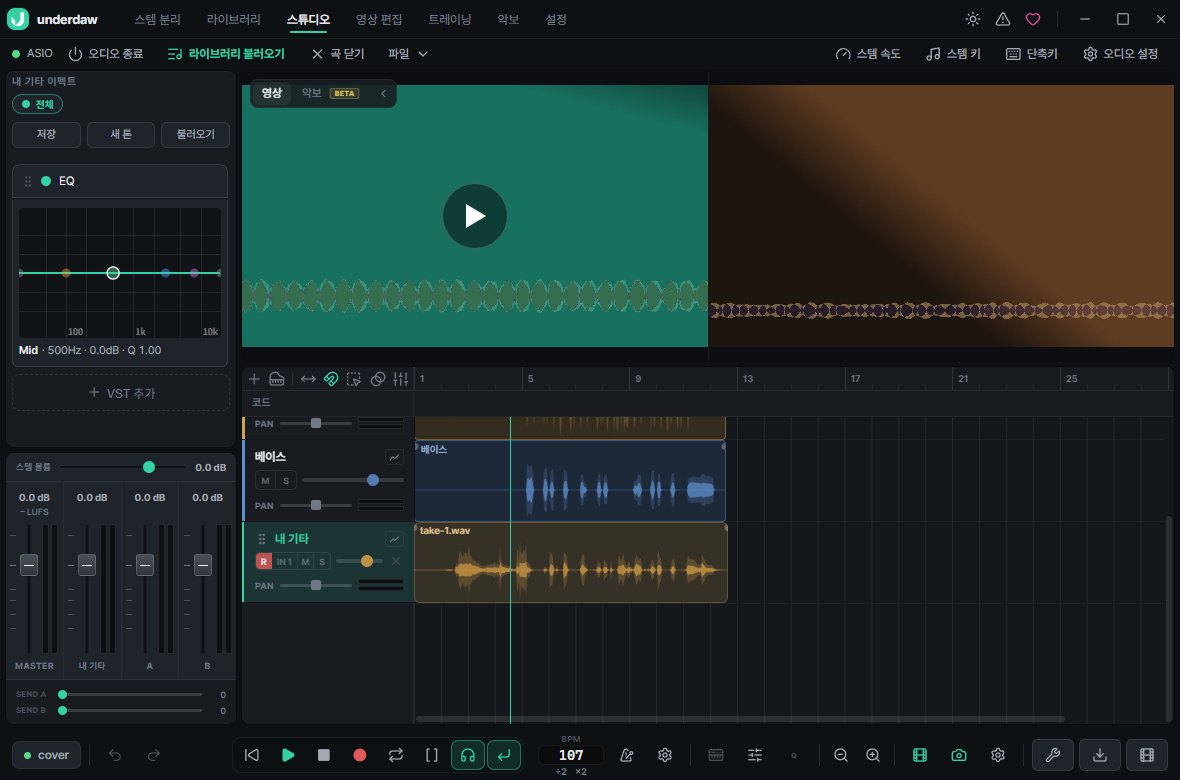This screenshot has height=780, width=1180.
Task: Open the mixer sliders icon in track toolbar
Action: (x=400, y=379)
